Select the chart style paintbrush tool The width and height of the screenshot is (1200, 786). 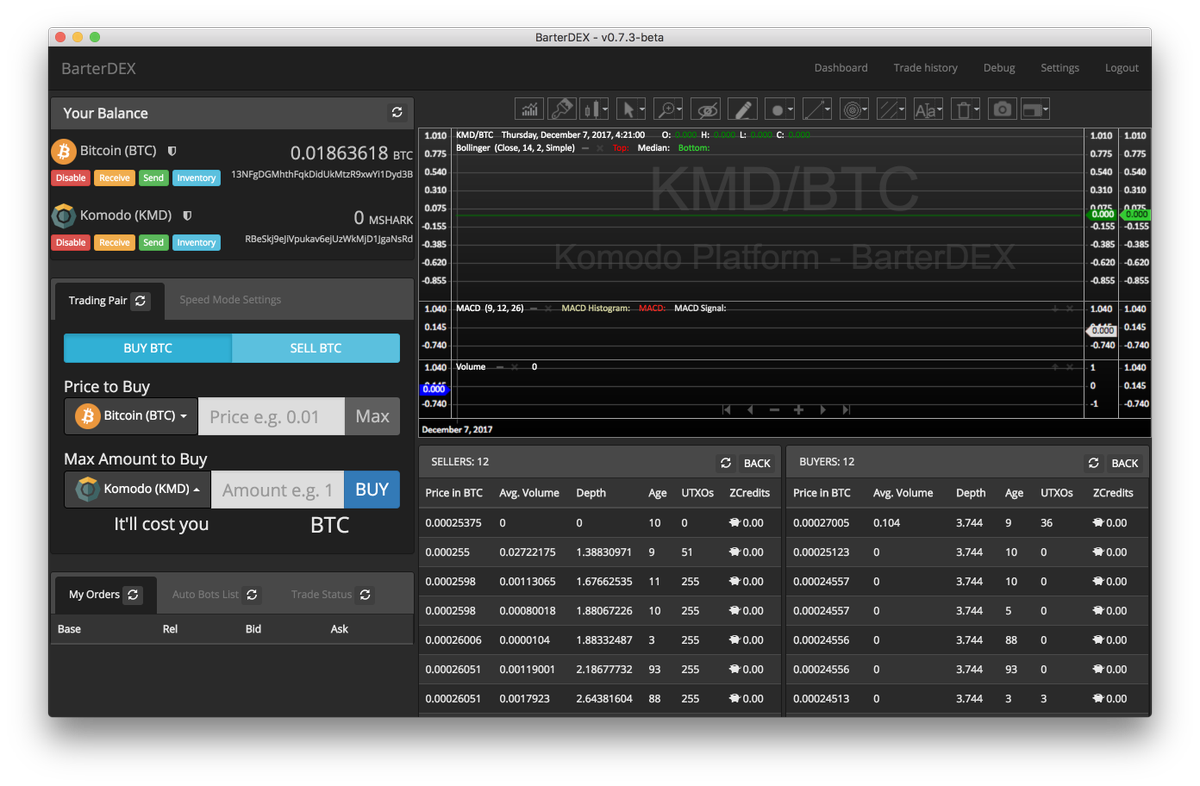tap(561, 109)
